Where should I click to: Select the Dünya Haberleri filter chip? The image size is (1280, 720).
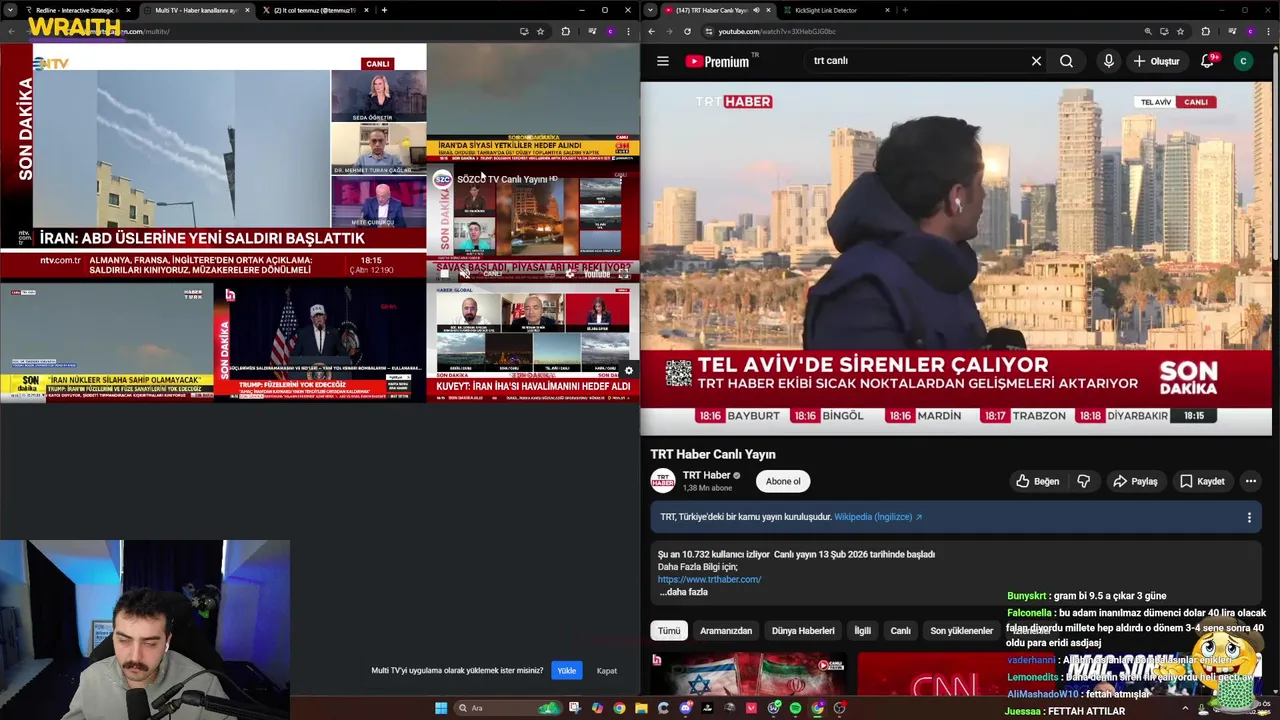(803, 631)
